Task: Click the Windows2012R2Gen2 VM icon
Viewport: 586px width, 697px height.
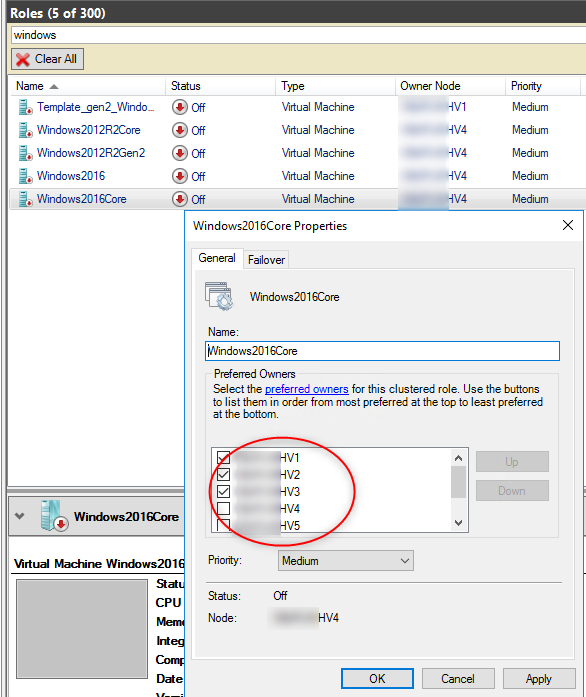Action: pos(25,153)
